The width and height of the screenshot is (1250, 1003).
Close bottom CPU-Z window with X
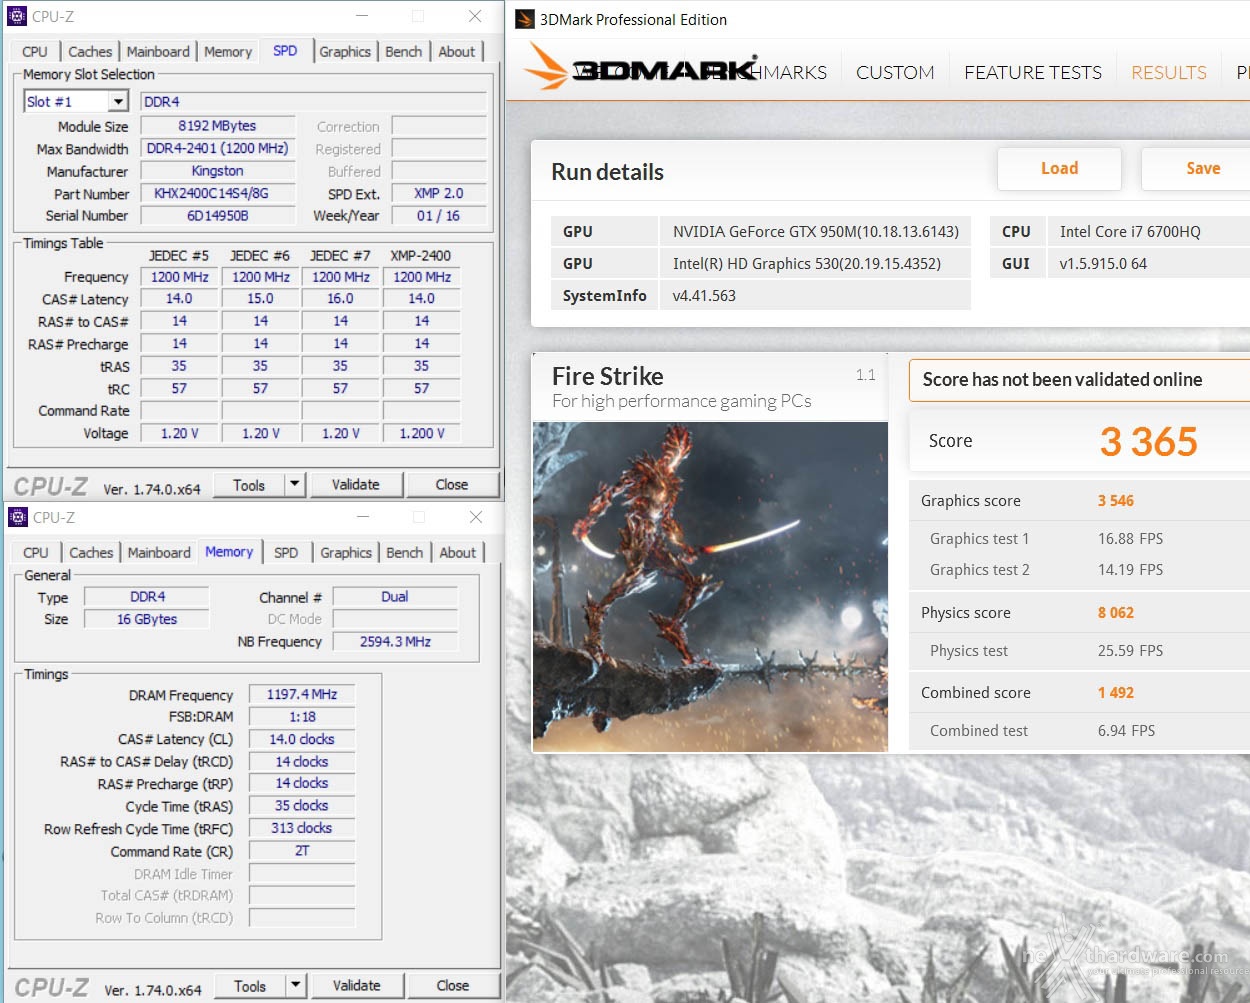476,517
